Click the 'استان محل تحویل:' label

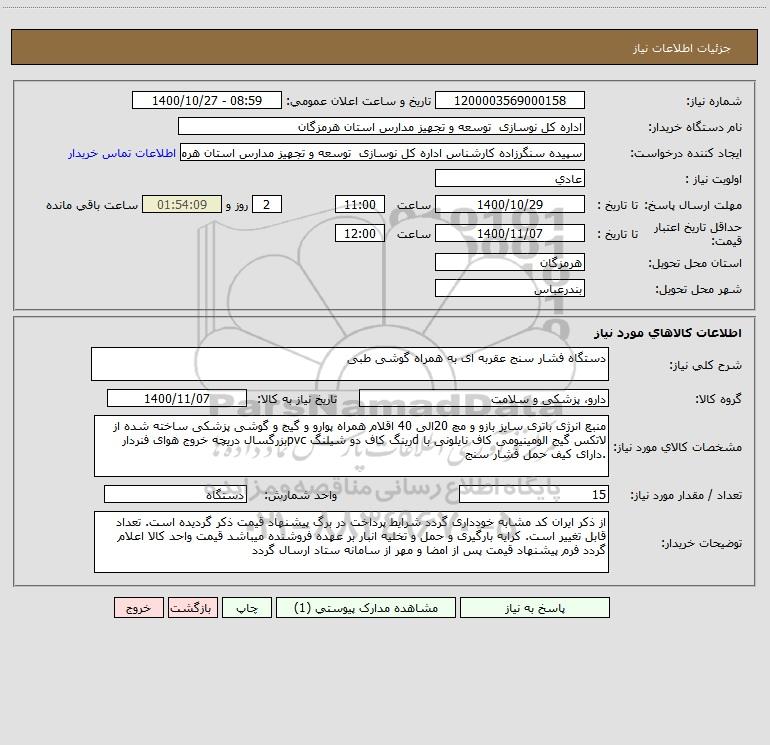coord(695,263)
